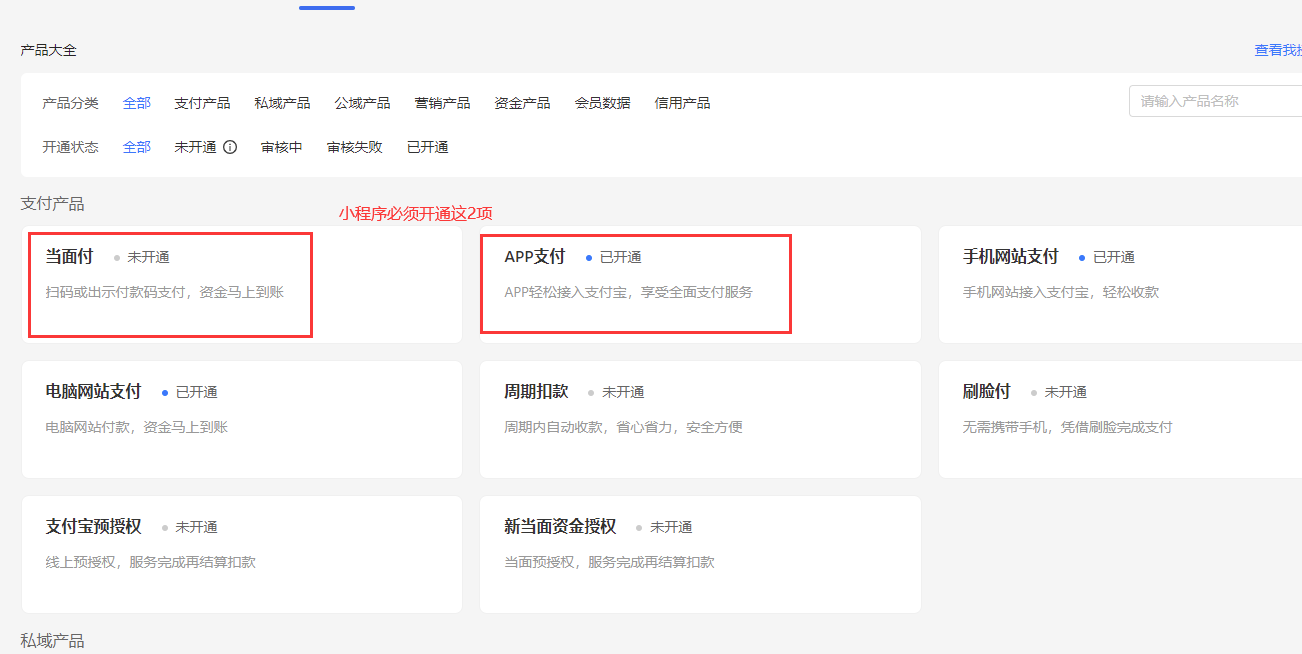Filter by 公域产品 category
The image size is (1302, 654).
click(x=362, y=103)
